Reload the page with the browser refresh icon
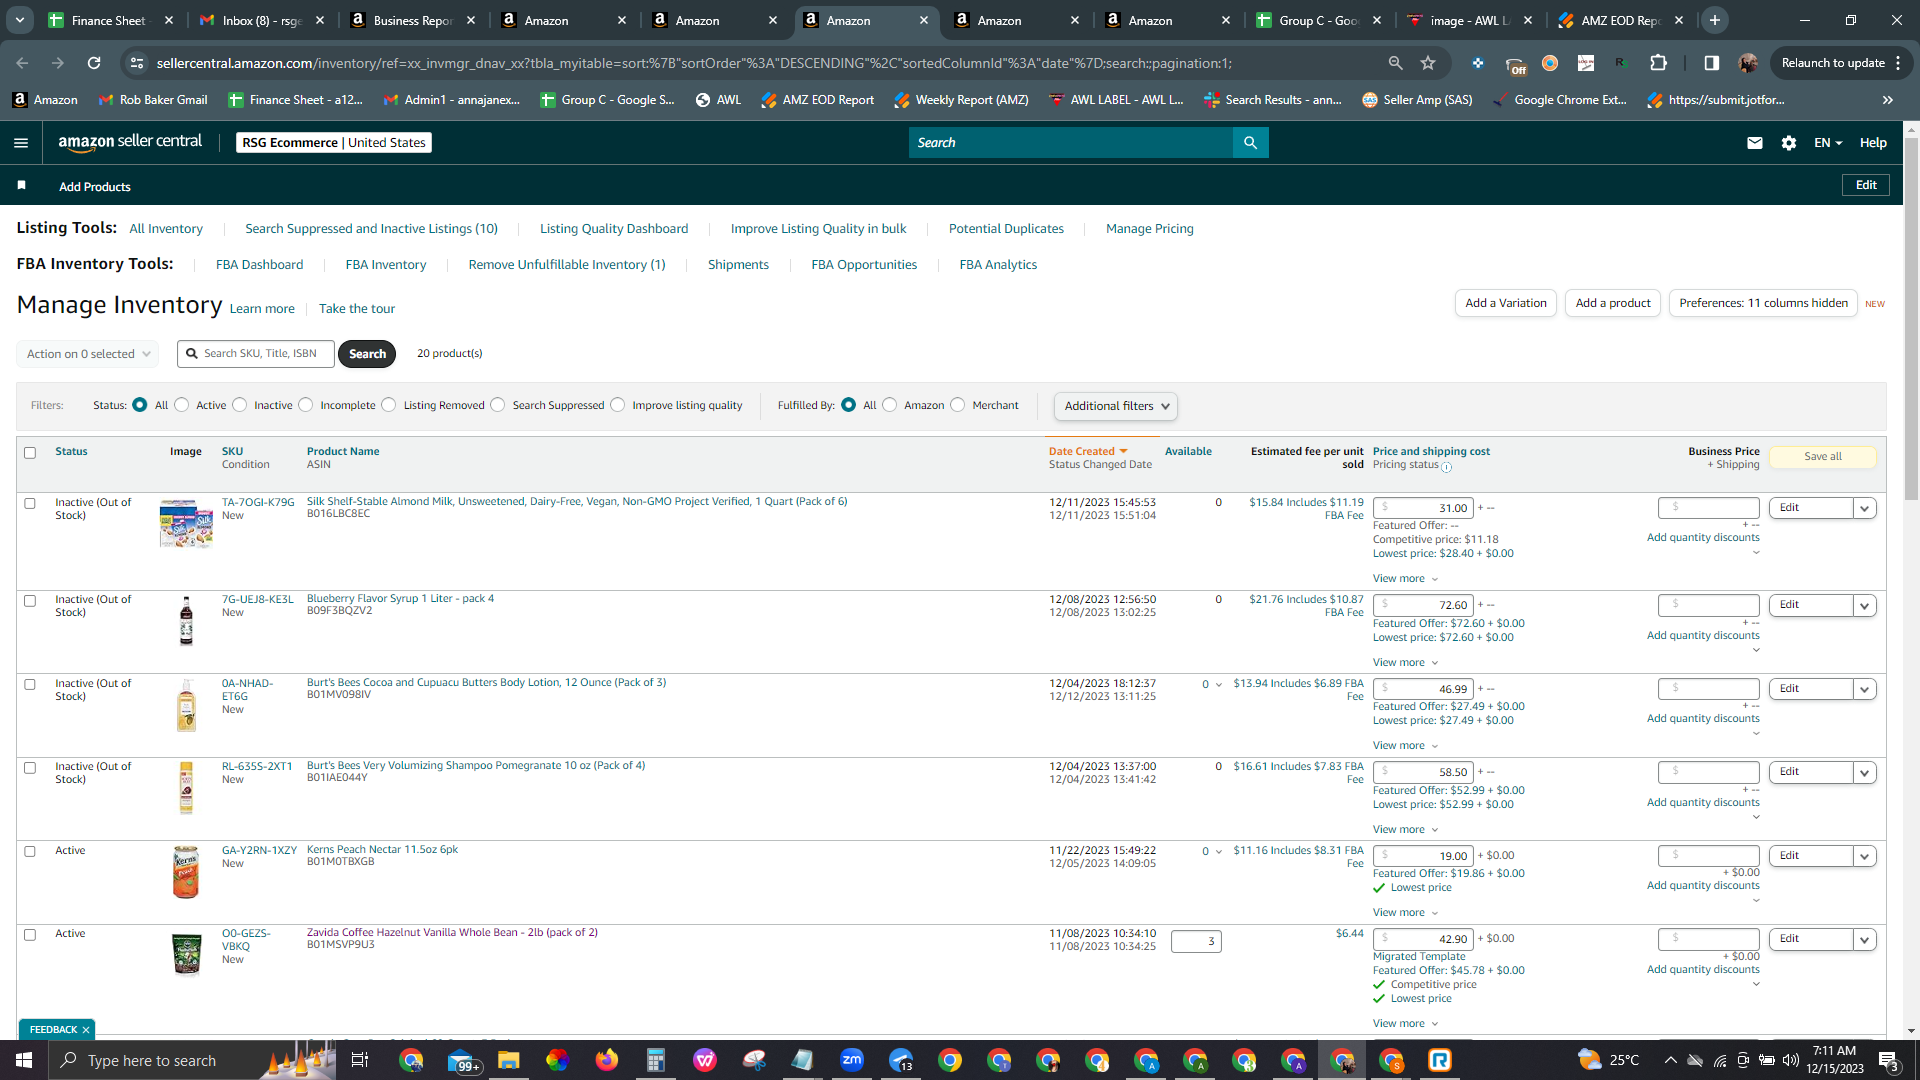The image size is (1920, 1080). [x=94, y=63]
